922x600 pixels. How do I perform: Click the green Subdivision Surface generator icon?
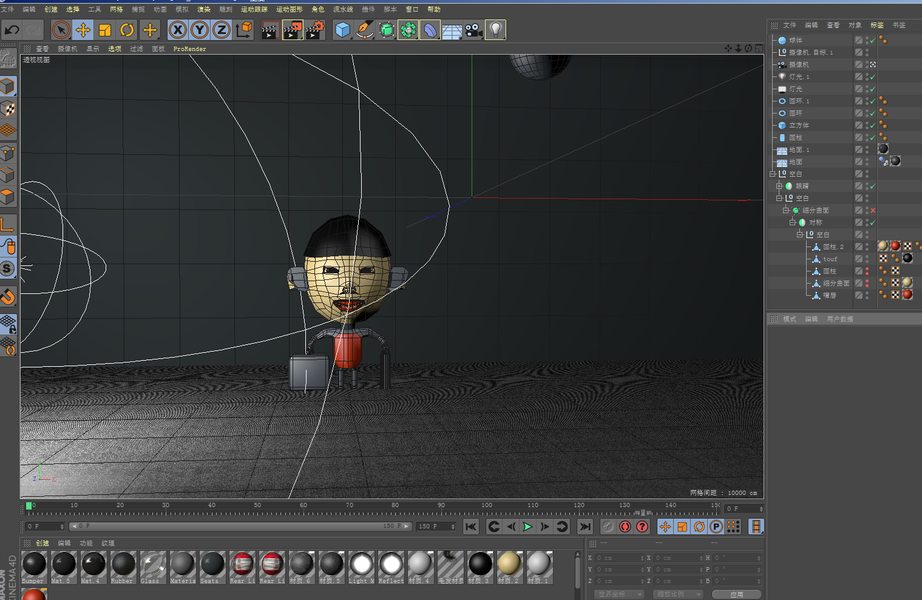pos(386,29)
